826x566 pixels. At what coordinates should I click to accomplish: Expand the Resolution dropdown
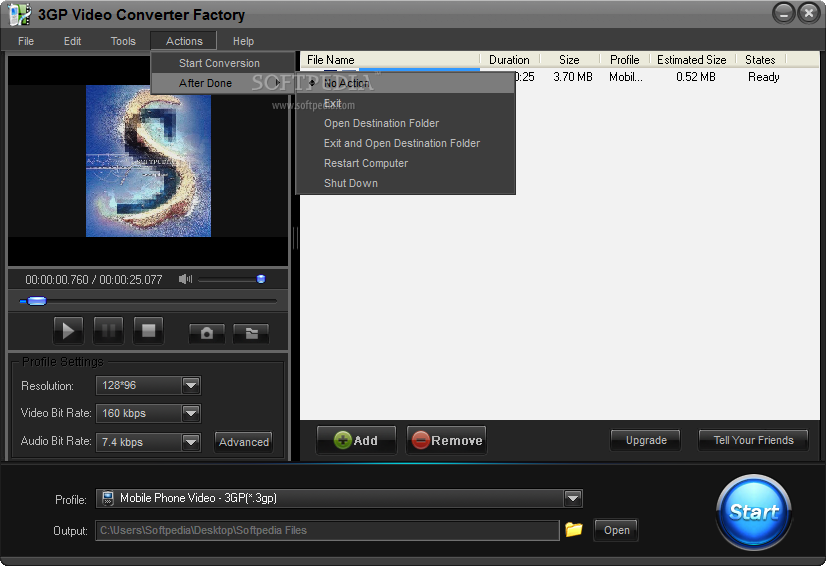click(x=191, y=385)
